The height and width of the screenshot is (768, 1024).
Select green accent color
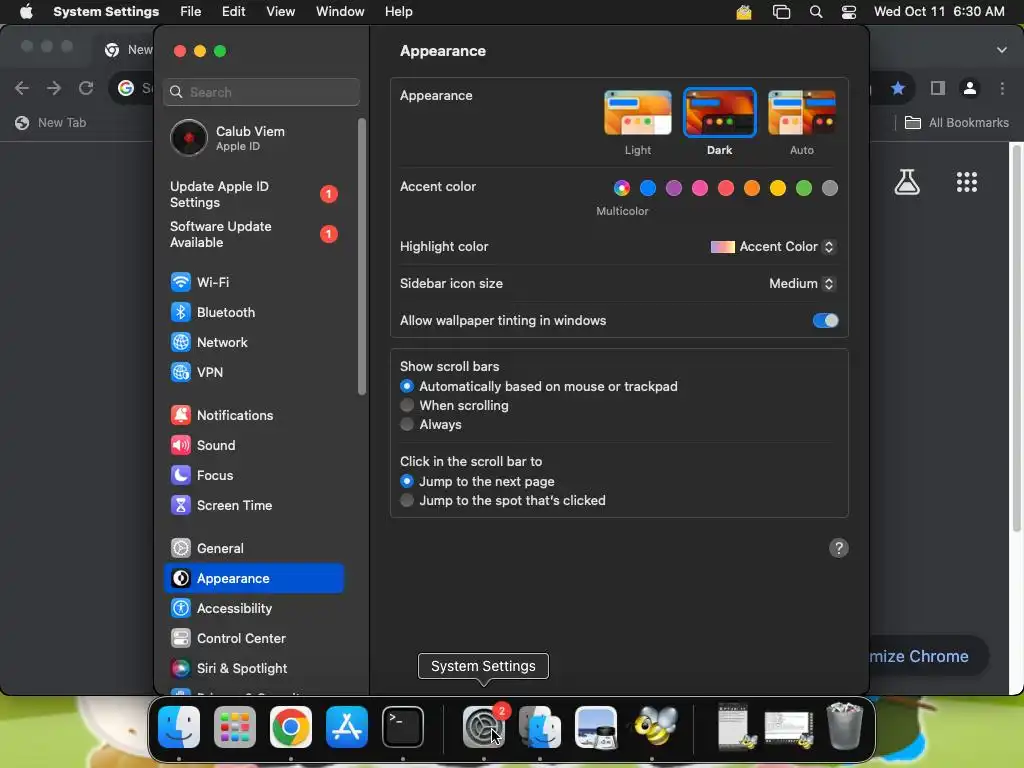click(x=804, y=188)
